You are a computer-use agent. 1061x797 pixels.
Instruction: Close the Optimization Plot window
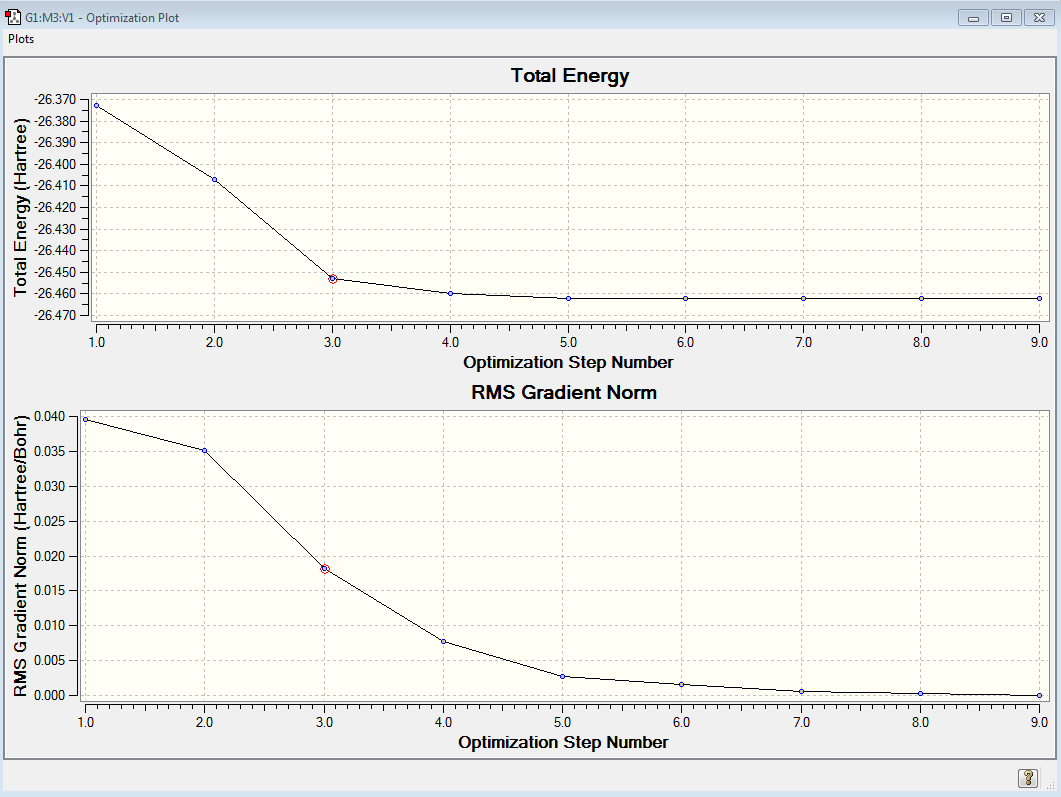pyautogui.click(x=1039, y=18)
